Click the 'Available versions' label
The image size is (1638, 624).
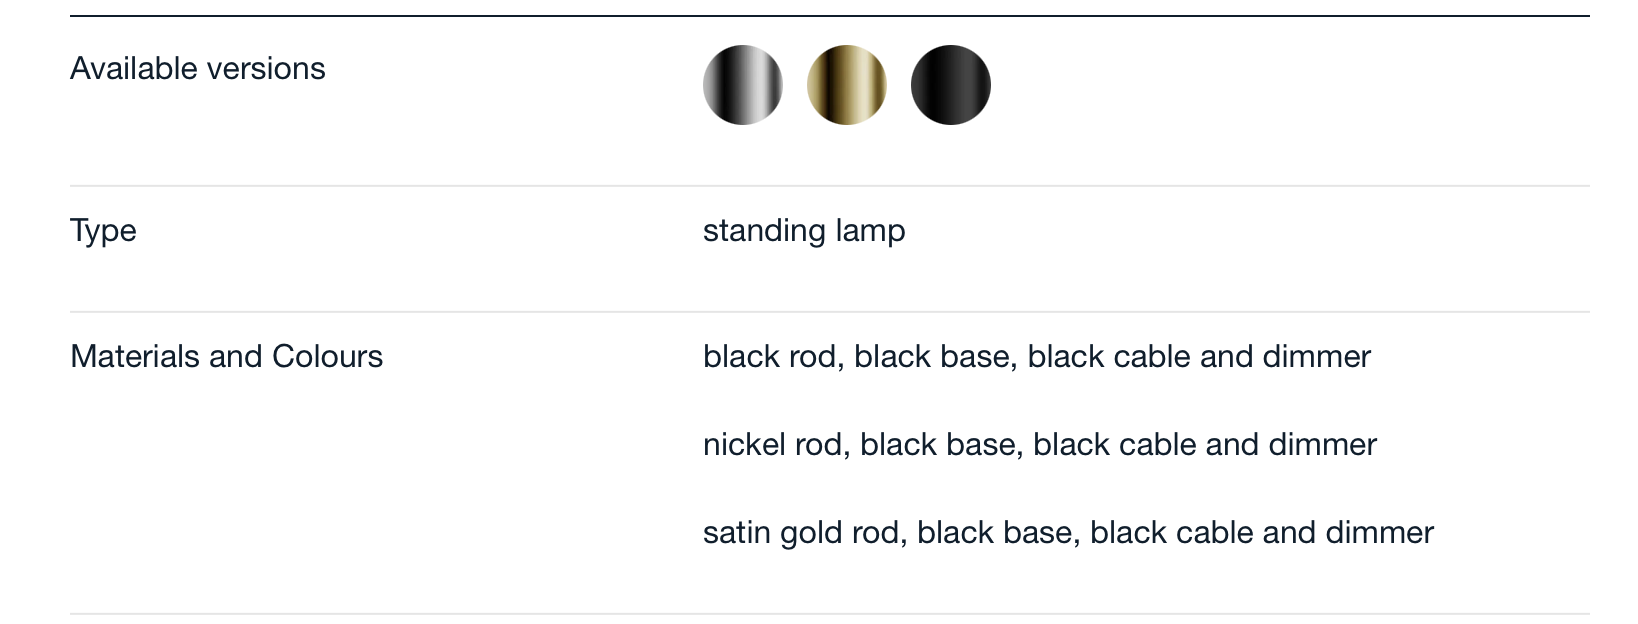(x=198, y=69)
